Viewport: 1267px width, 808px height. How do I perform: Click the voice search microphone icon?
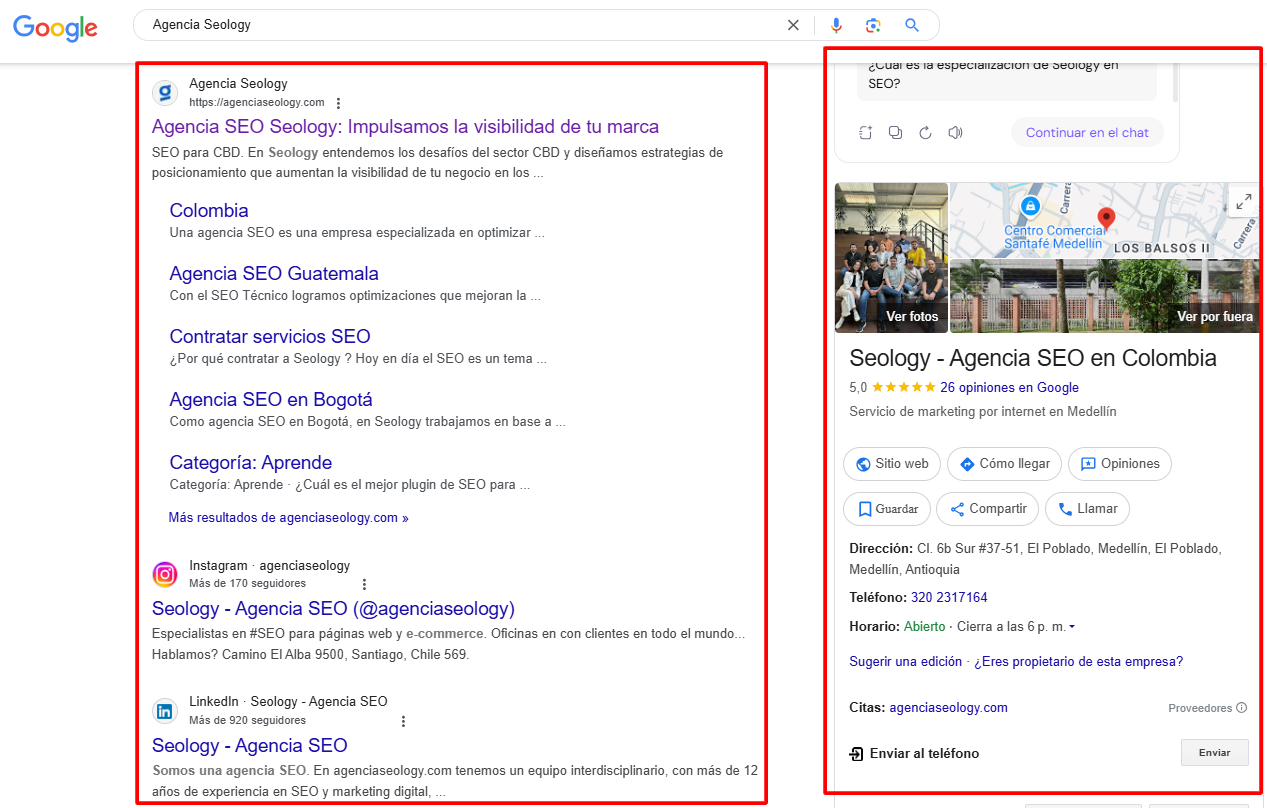tap(836, 25)
